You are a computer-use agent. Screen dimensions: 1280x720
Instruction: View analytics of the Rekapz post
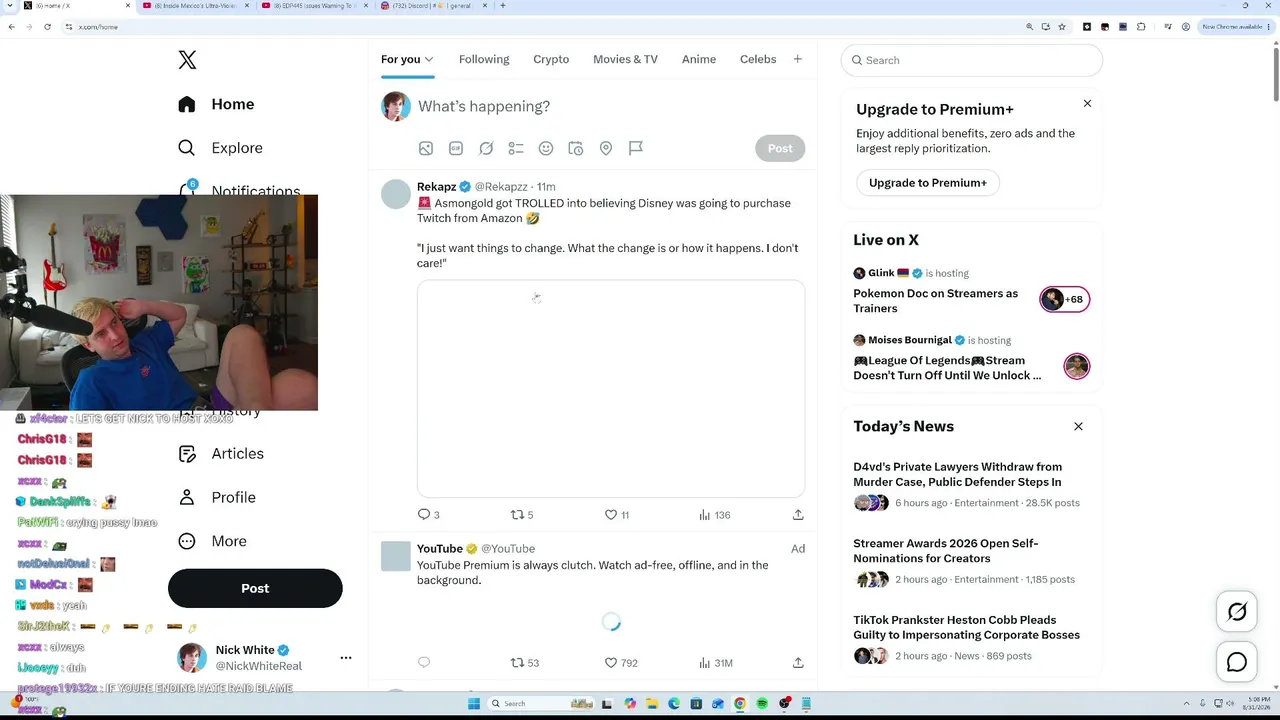coord(714,515)
